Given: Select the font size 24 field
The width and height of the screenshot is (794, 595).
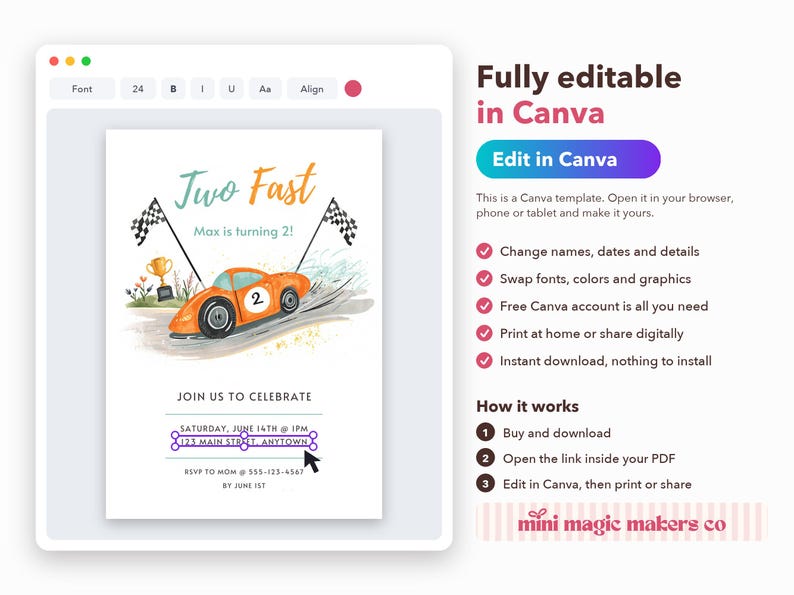Looking at the screenshot, I should click(138, 89).
